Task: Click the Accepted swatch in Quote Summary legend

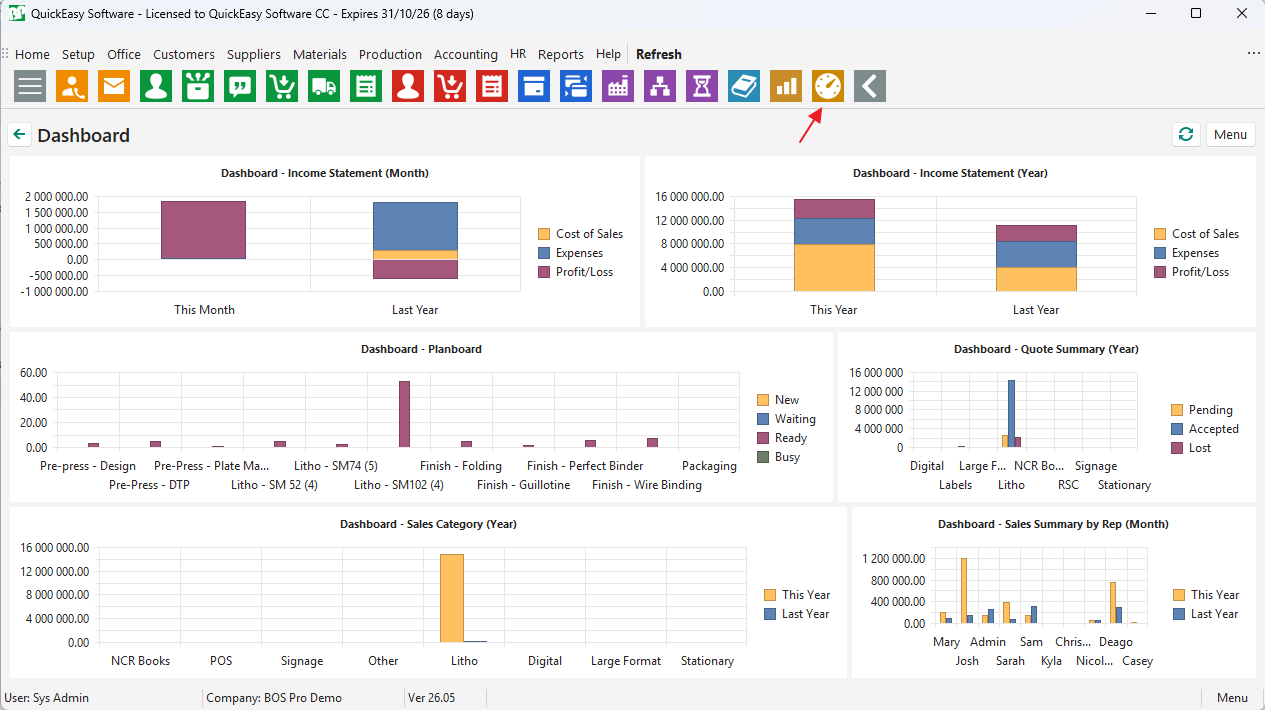Action: pyautogui.click(x=1177, y=429)
